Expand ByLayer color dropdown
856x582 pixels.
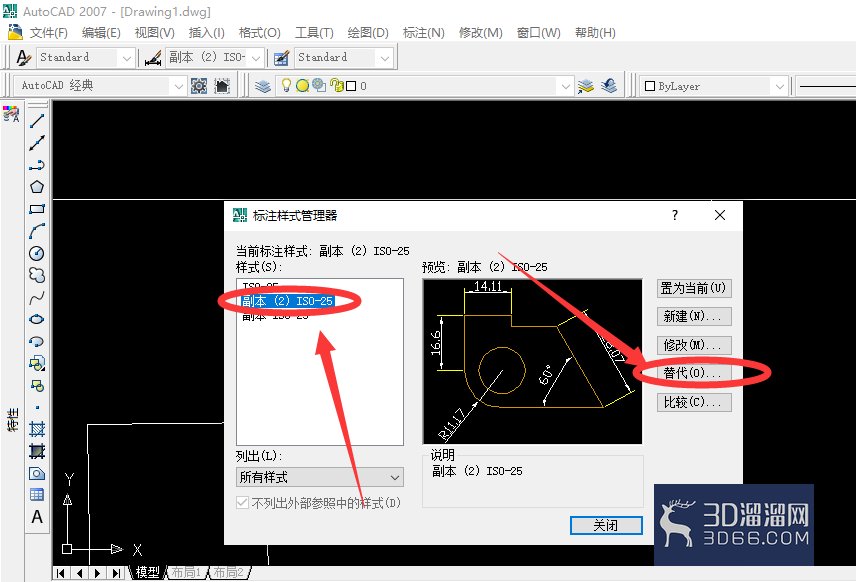(780, 86)
